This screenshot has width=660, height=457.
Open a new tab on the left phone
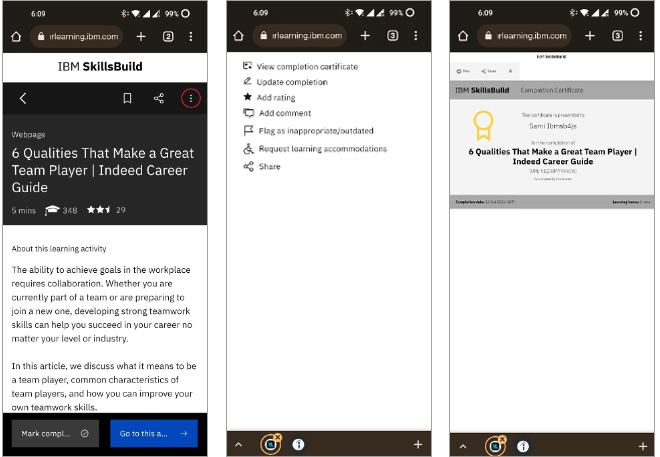[x=141, y=37]
